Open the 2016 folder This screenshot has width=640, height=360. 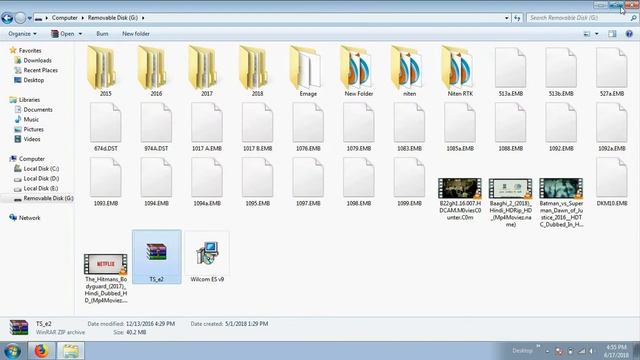click(156, 71)
